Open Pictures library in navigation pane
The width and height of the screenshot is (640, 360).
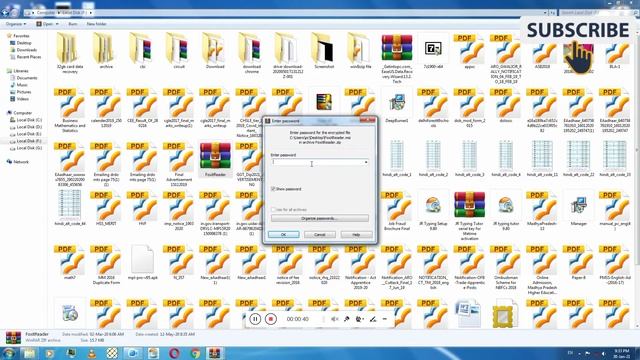click(23, 92)
